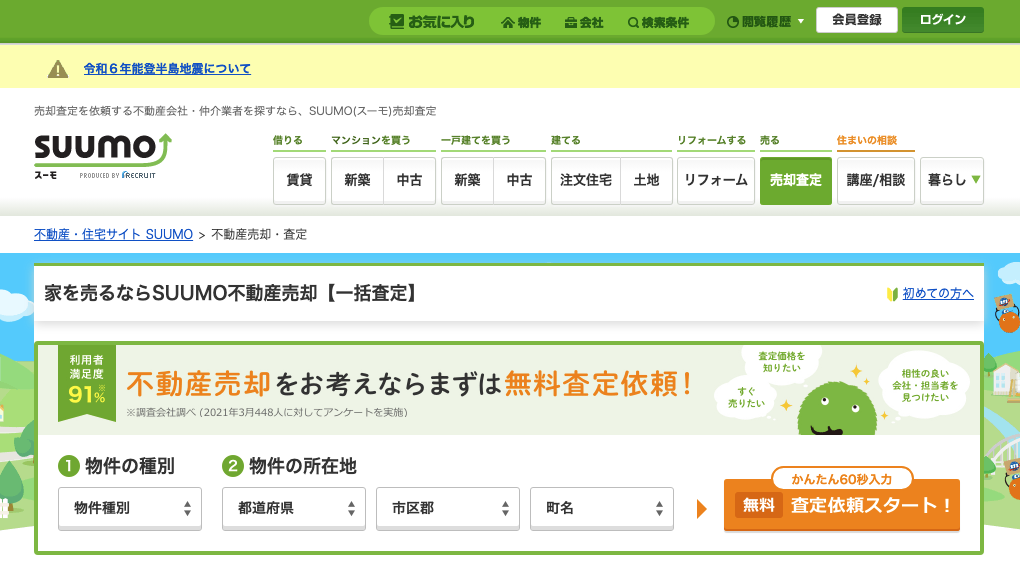Select 新築 under マンションを買う

[x=357, y=180]
